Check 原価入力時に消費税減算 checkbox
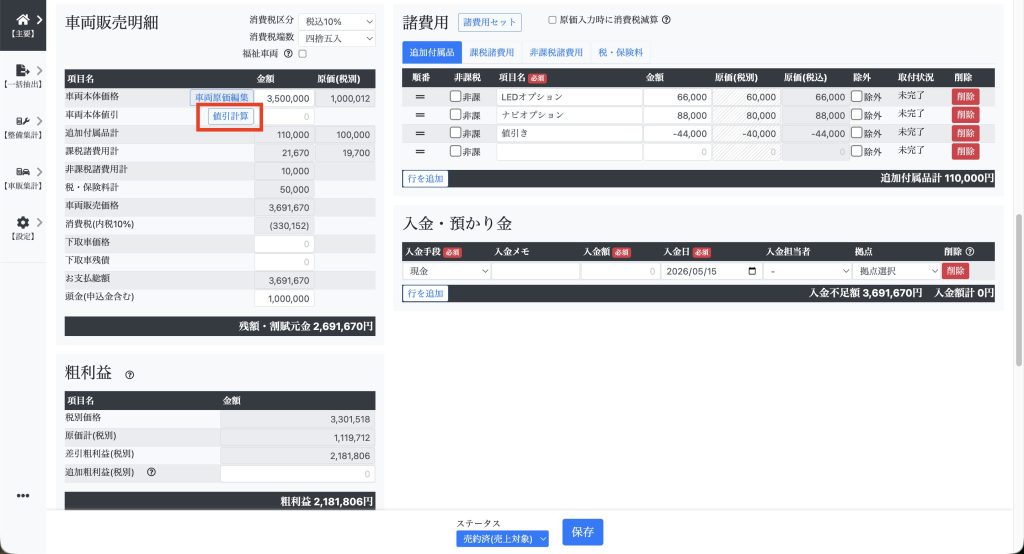The height and width of the screenshot is (554, 1024). tap(552, 20)
